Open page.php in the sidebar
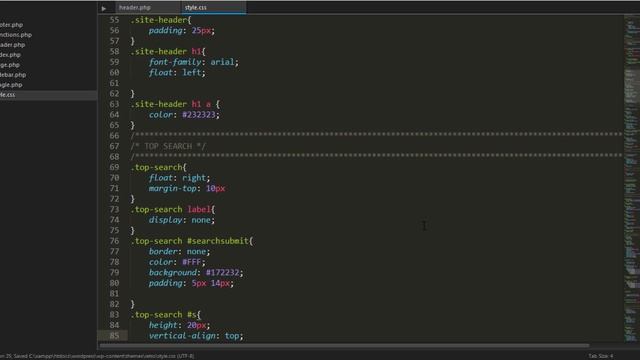 coord(10,64)
